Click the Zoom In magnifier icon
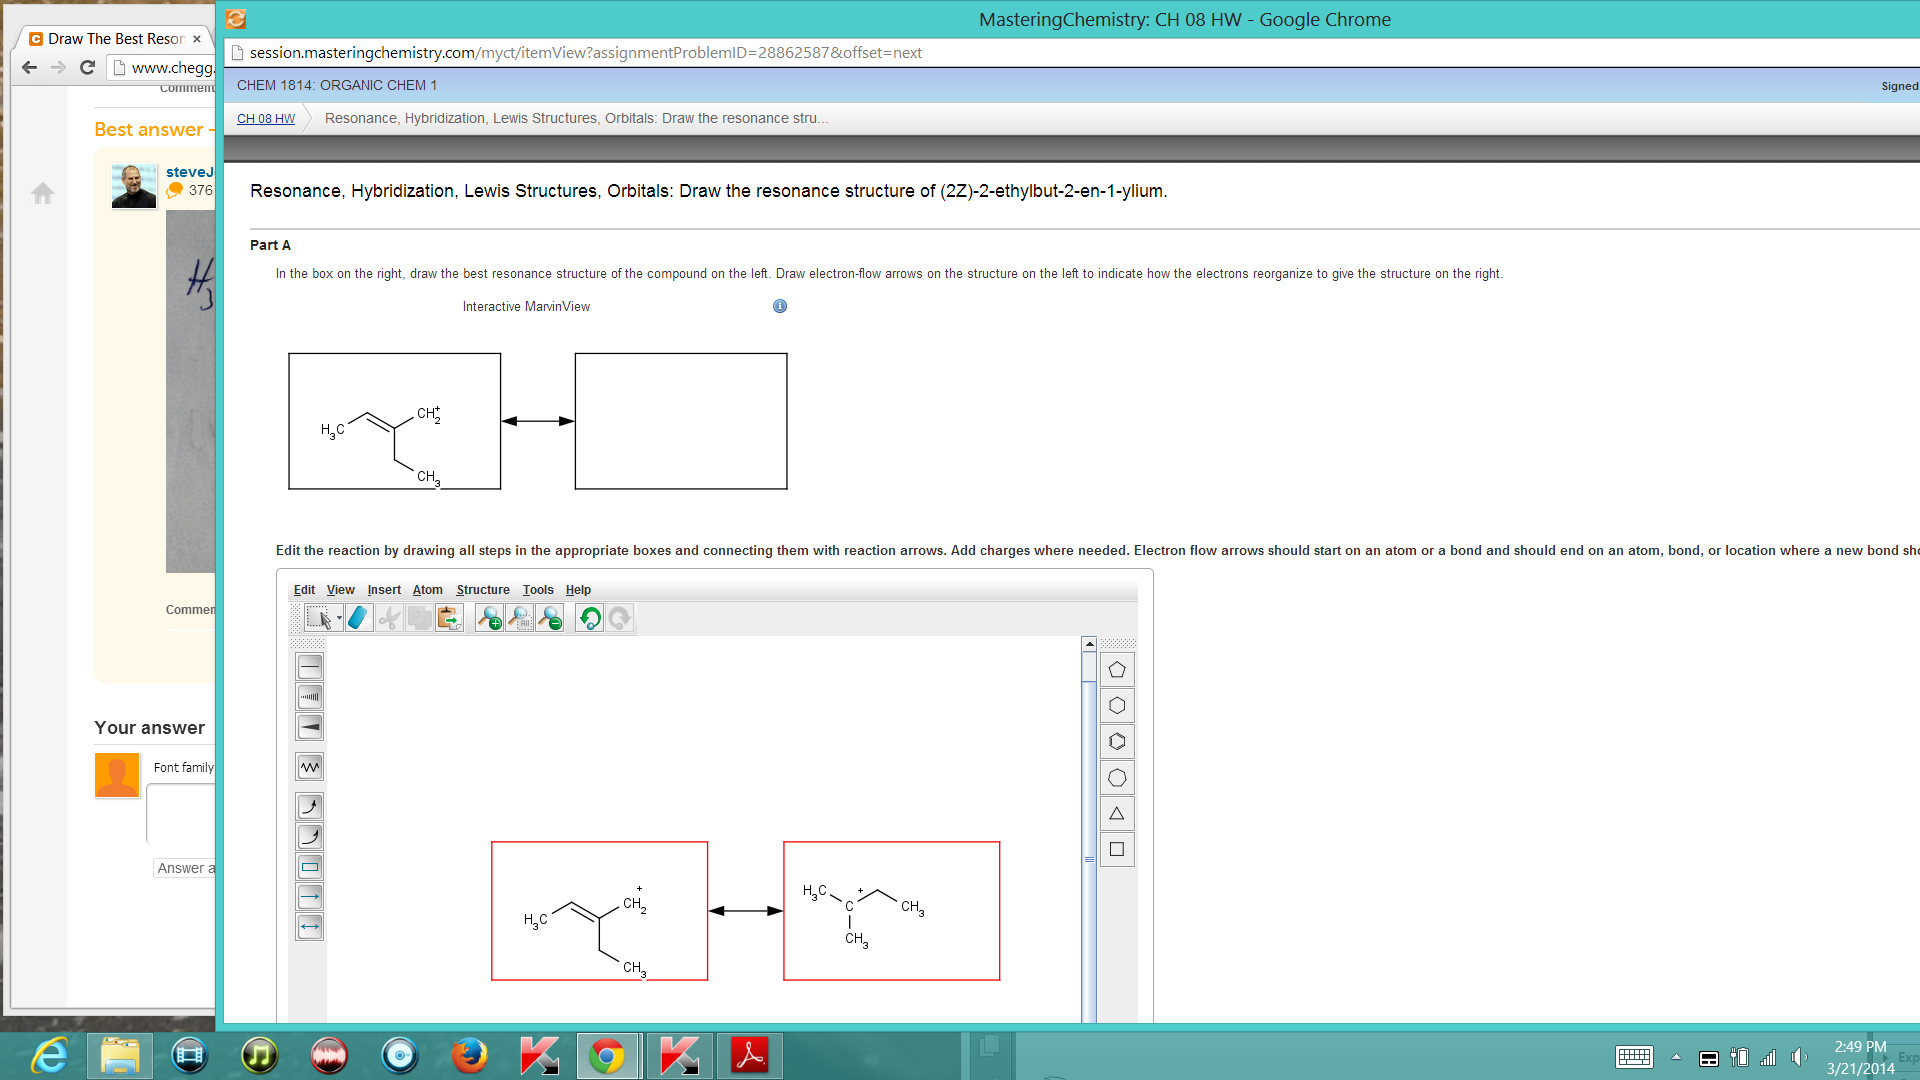Screen dimensions: 1920x1080 [490, 618]
